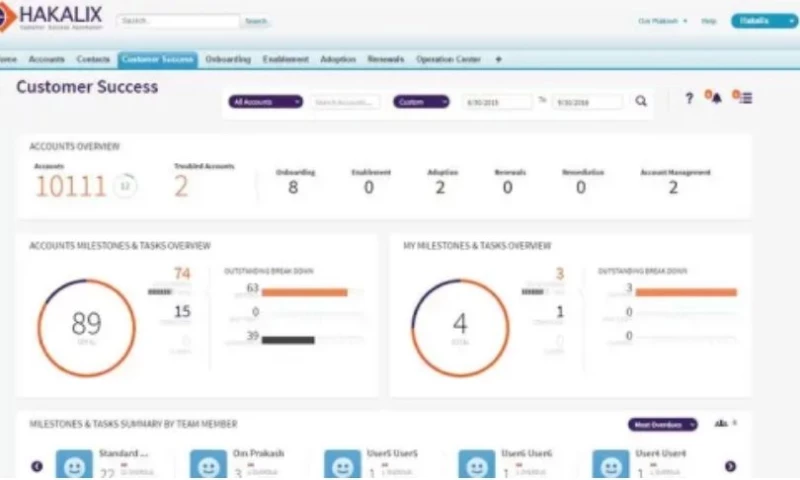The image size is (800, 480).
Task: Add a new tab with the plus icon
Action: tap(499, 59)
